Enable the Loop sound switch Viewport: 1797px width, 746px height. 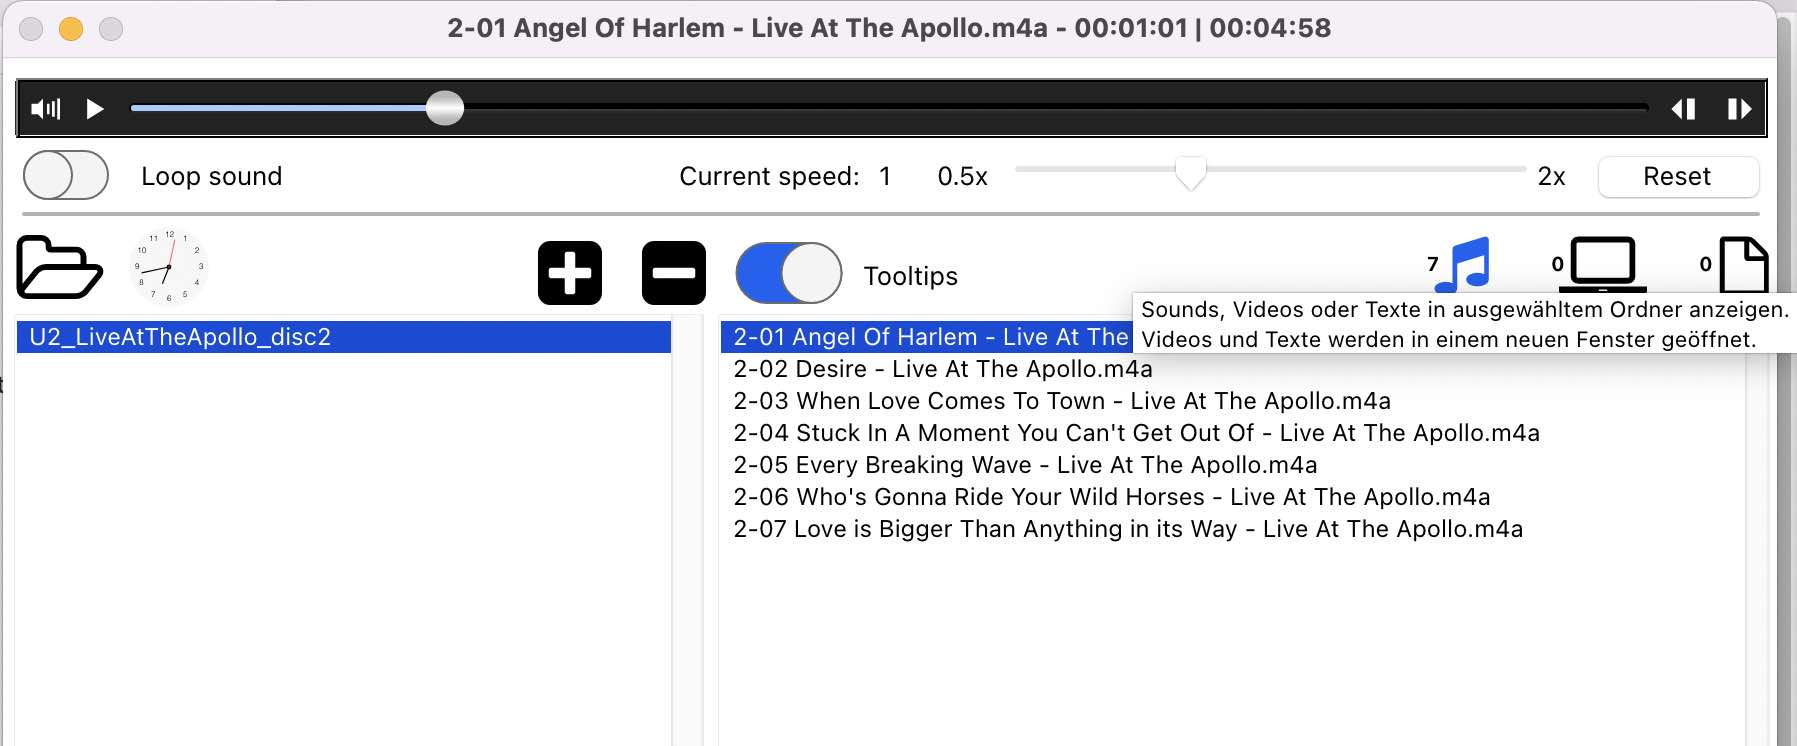(66, 176)
